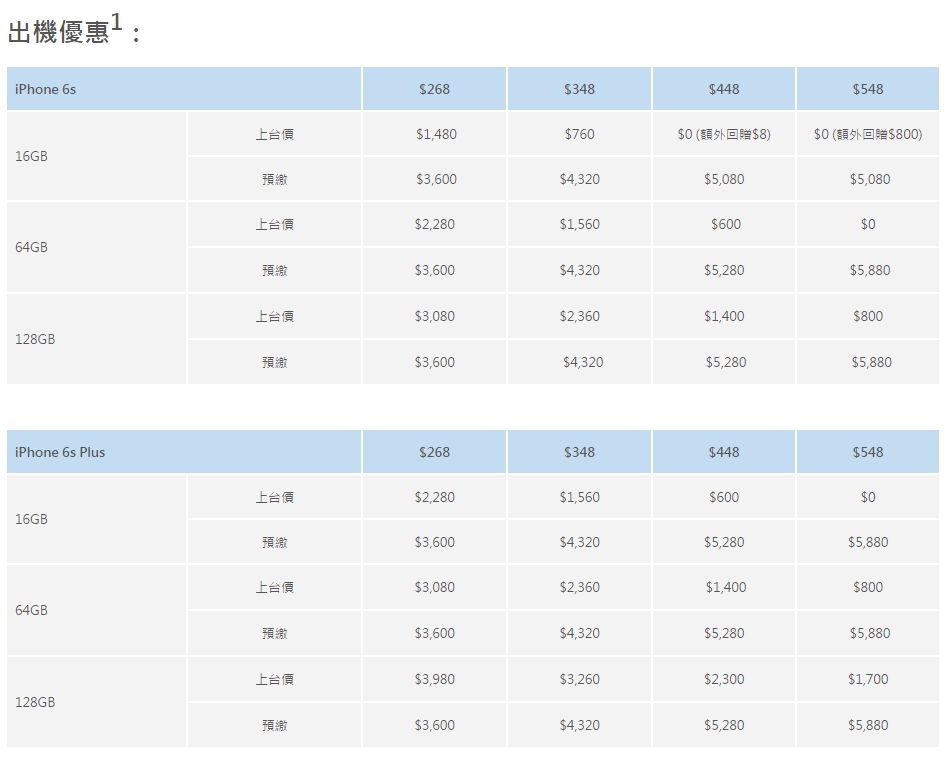Click the 出機優惠 heading text
950x757 pixels.
click(x=58, y=32)
